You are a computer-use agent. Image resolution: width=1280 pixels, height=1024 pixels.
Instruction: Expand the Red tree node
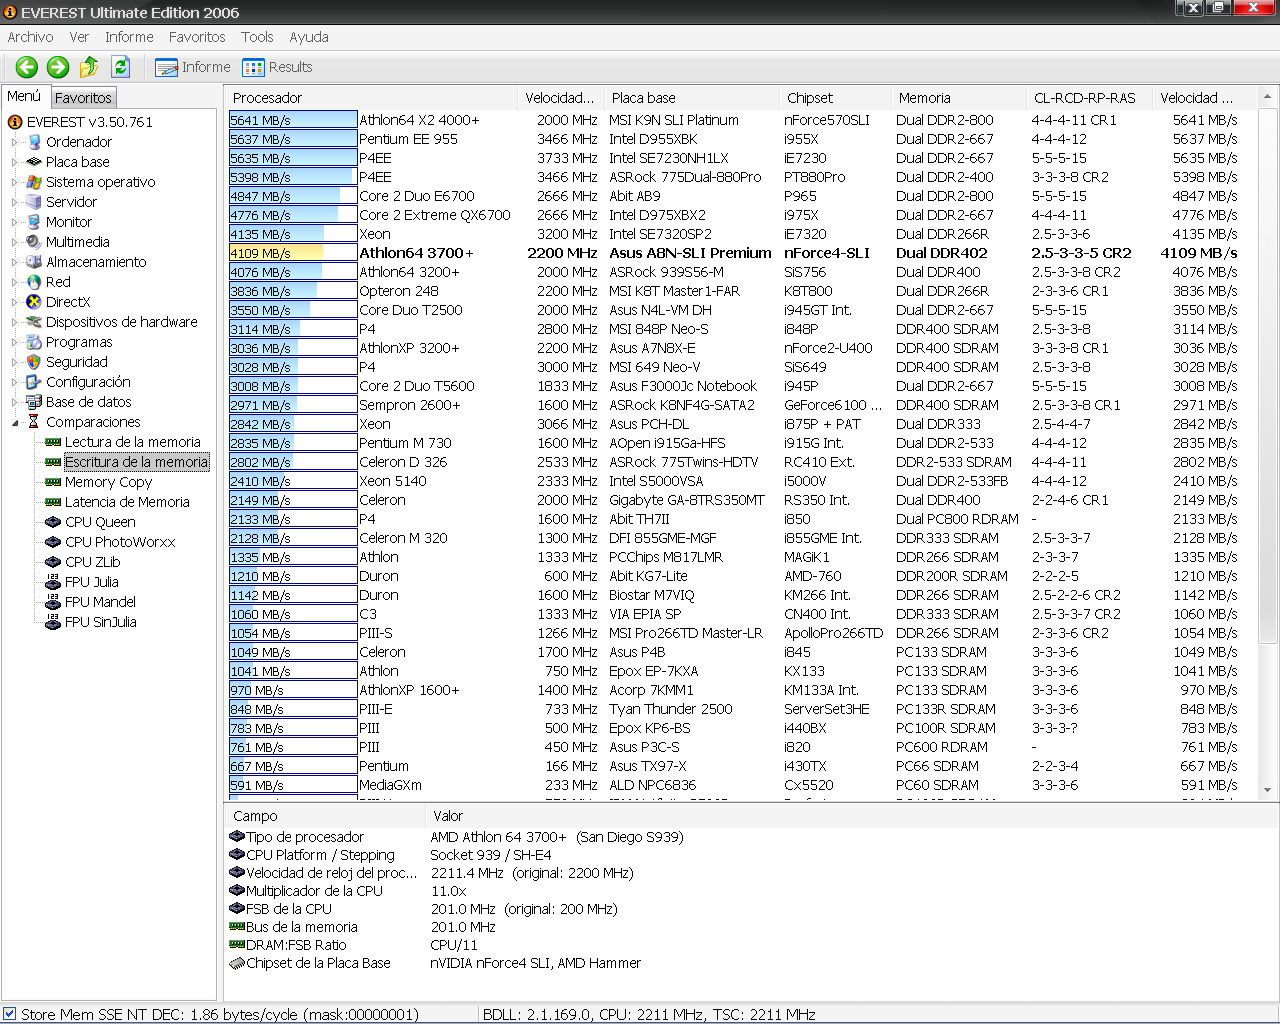coord(15,282)
